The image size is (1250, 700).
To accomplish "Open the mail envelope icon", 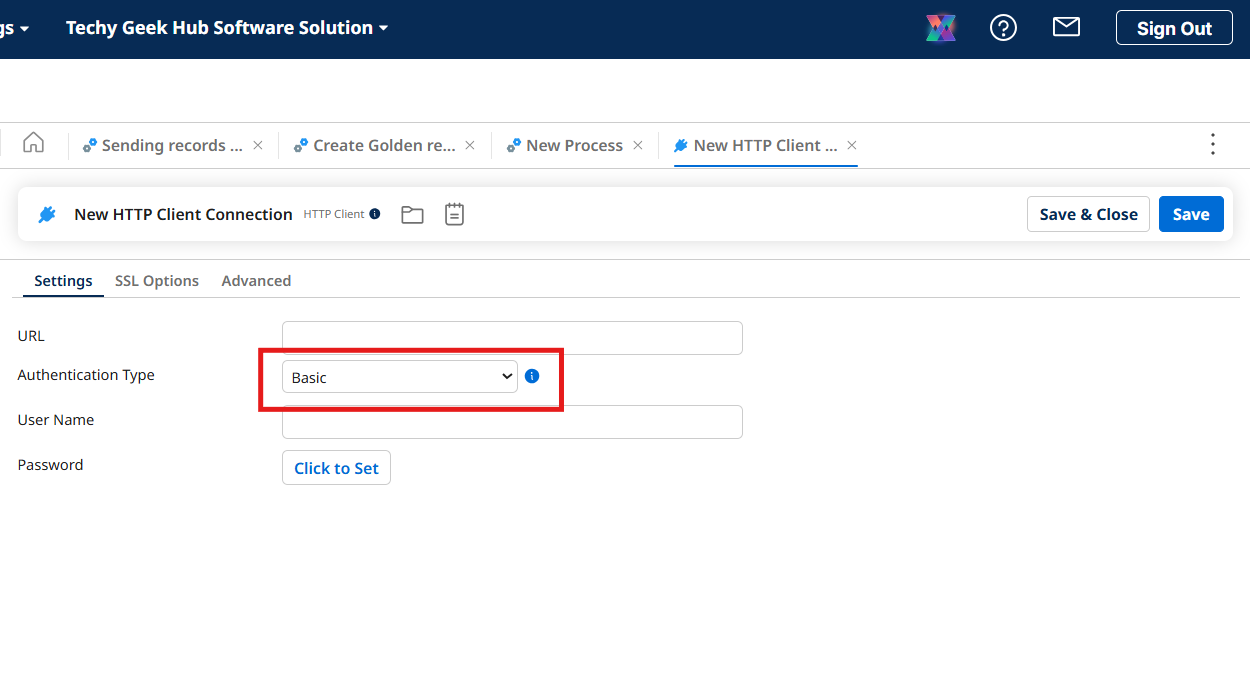I will point(1066,28).
